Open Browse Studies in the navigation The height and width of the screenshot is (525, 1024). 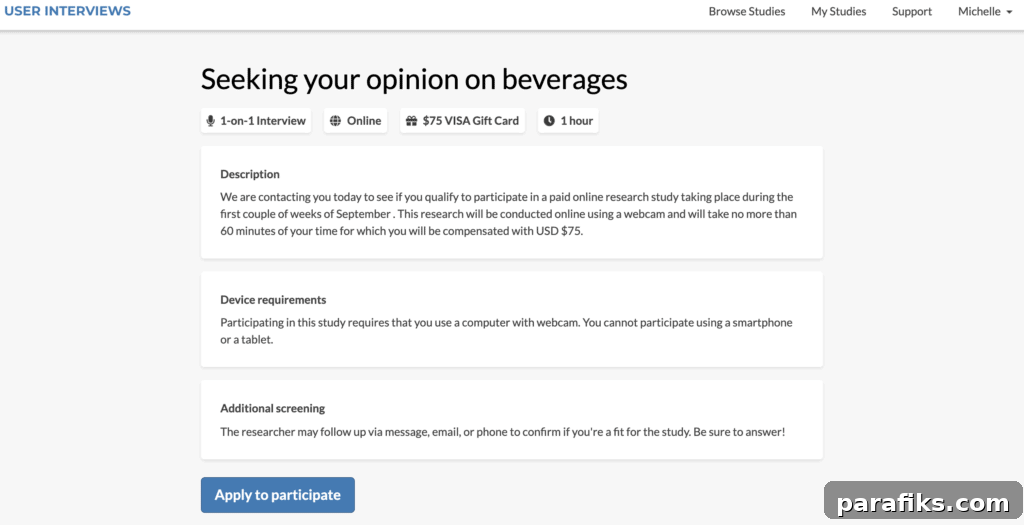[x=747, y=12]
